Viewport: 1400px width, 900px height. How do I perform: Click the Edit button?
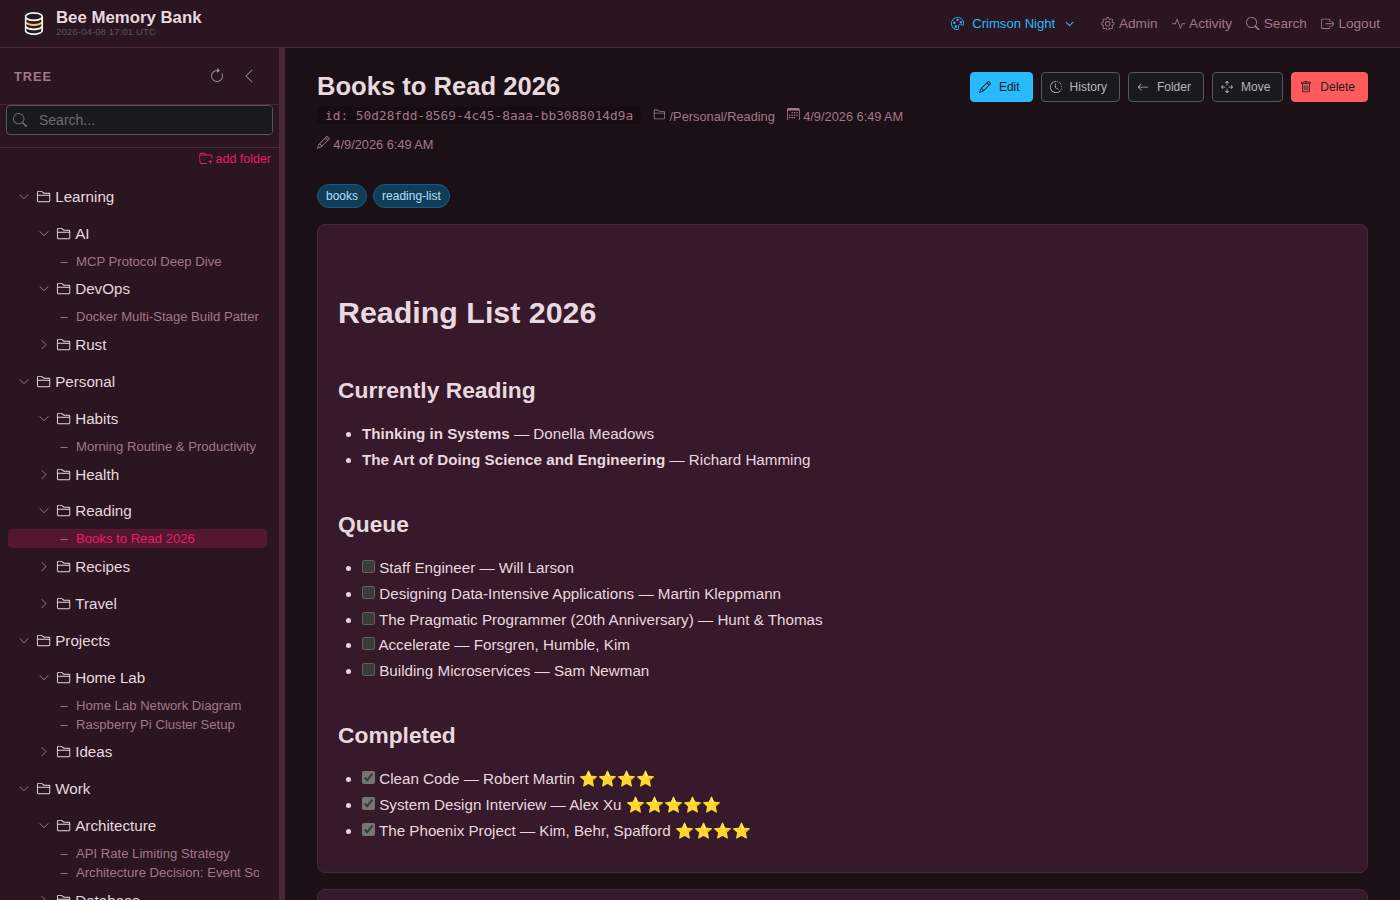[1001, 87]
